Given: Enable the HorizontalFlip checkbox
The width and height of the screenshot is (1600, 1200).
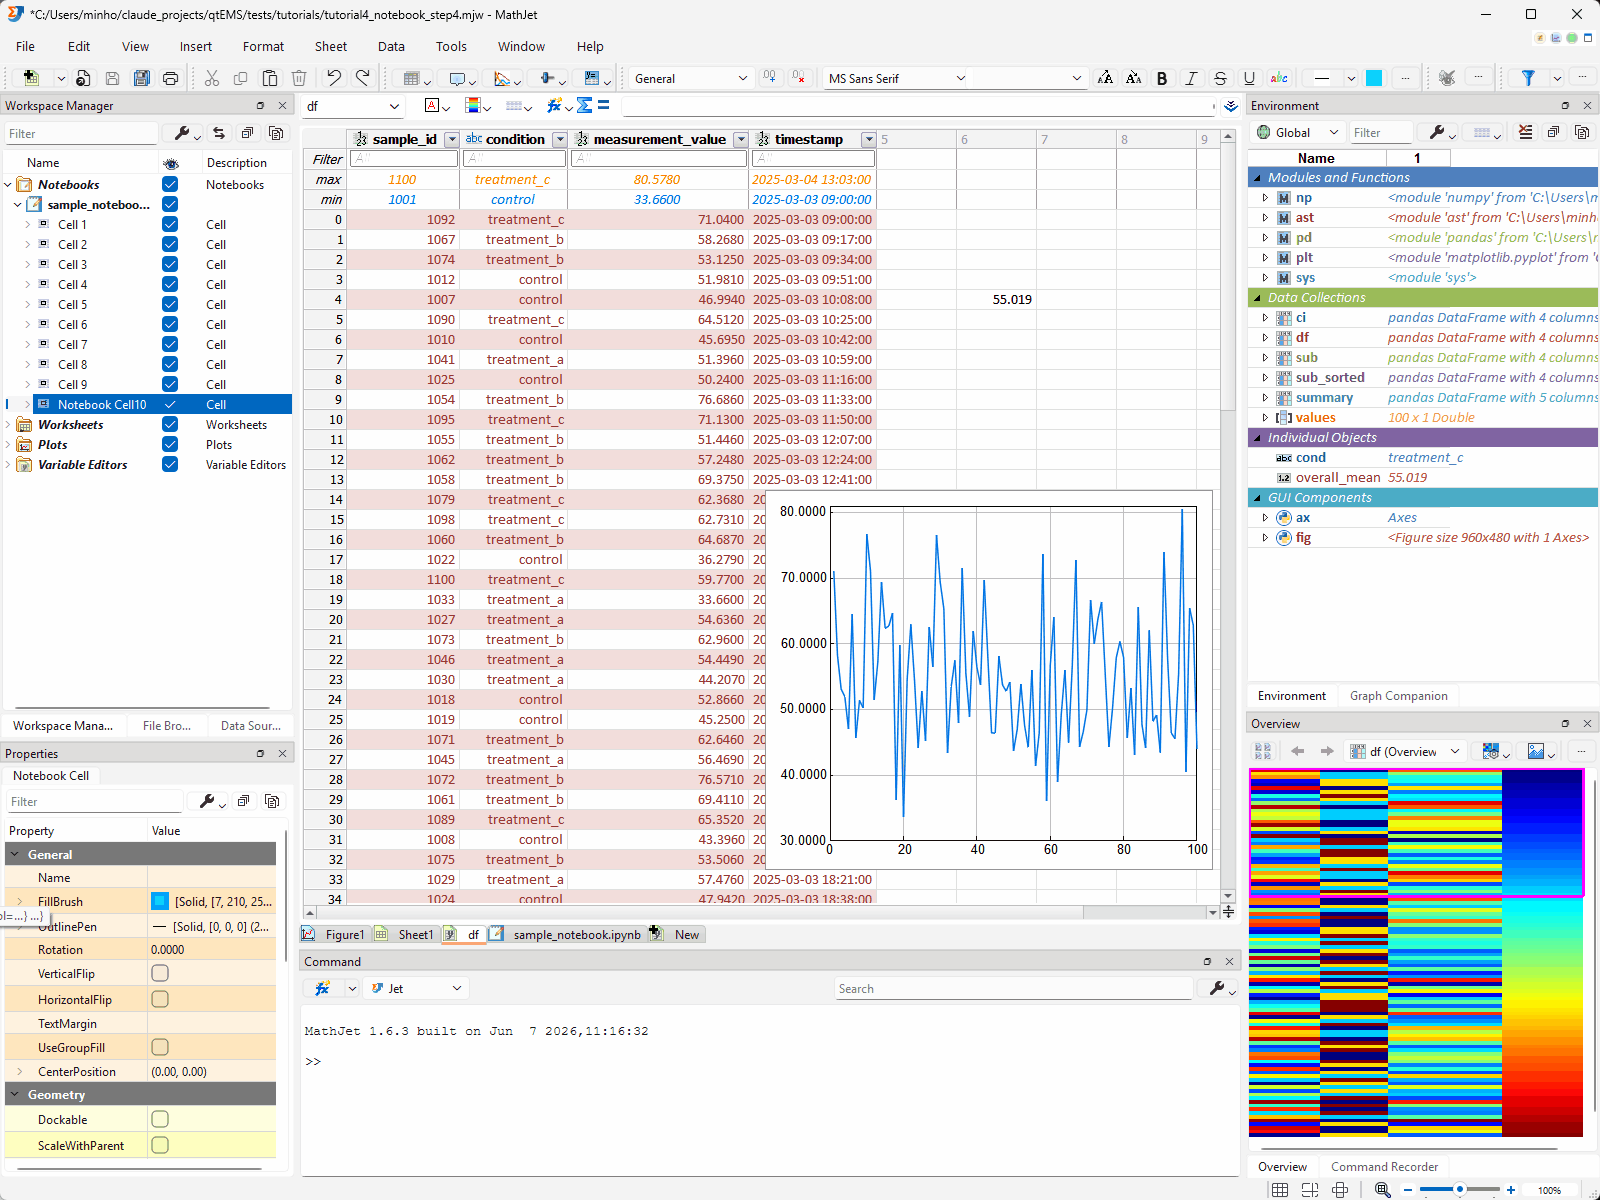Looking at the screenshot, I should (x=160, y=999).
